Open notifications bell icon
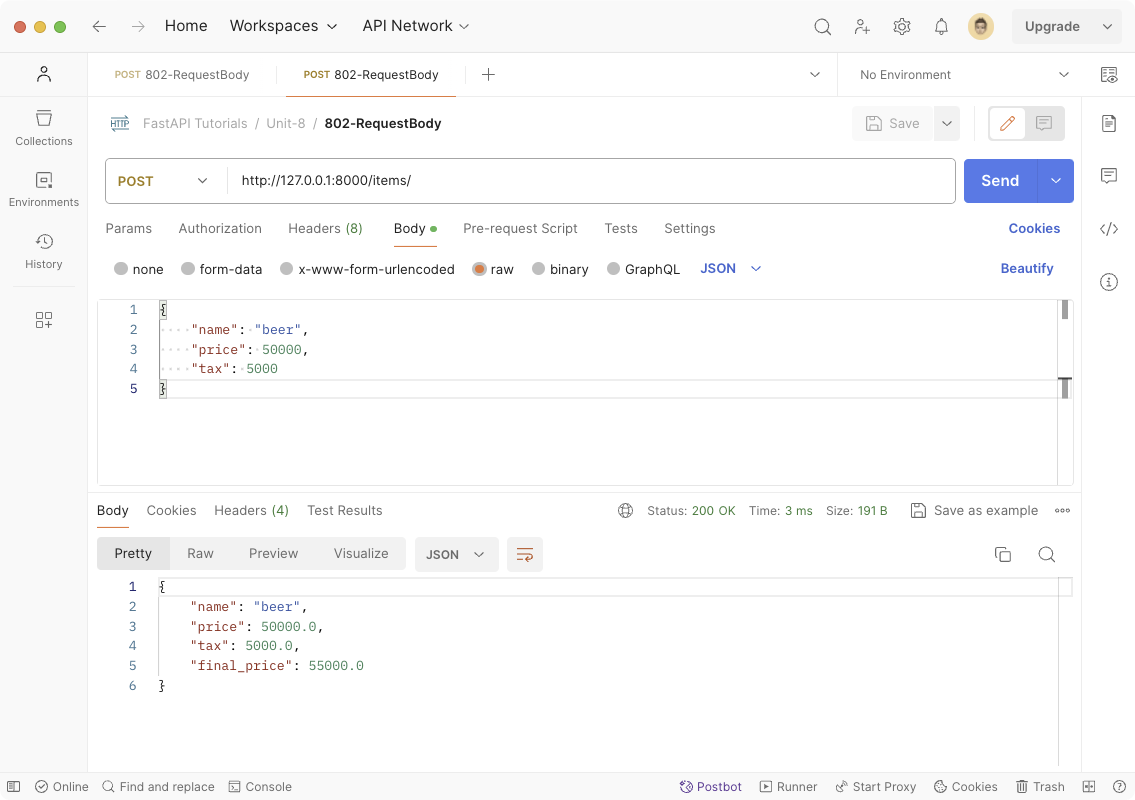The image size is (1135, 800). click(941, 27)
